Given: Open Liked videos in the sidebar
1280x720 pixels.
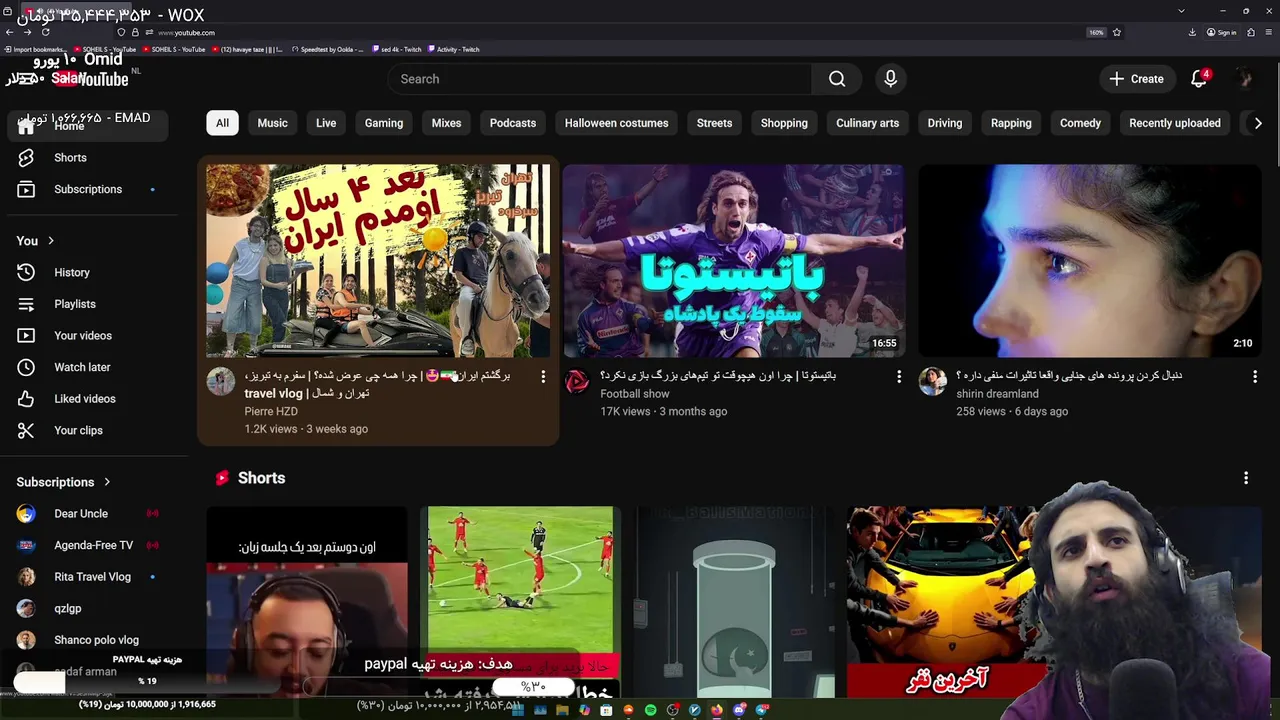Looking at the screenshot, I should pyautogui.click(x=88, y=399).
